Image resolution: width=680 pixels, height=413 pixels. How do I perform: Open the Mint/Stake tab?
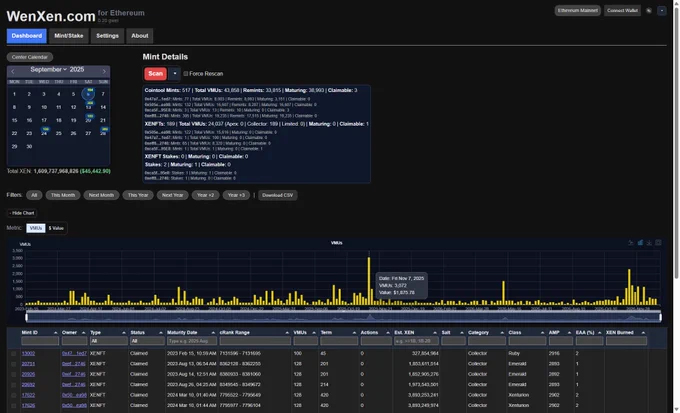[69, 36]
